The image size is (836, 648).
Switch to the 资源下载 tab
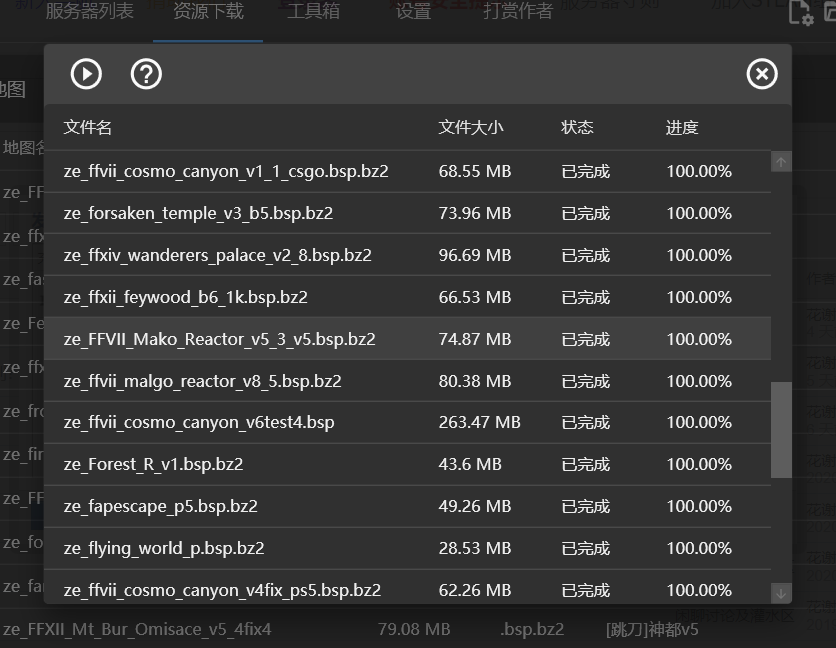(208, 11)
